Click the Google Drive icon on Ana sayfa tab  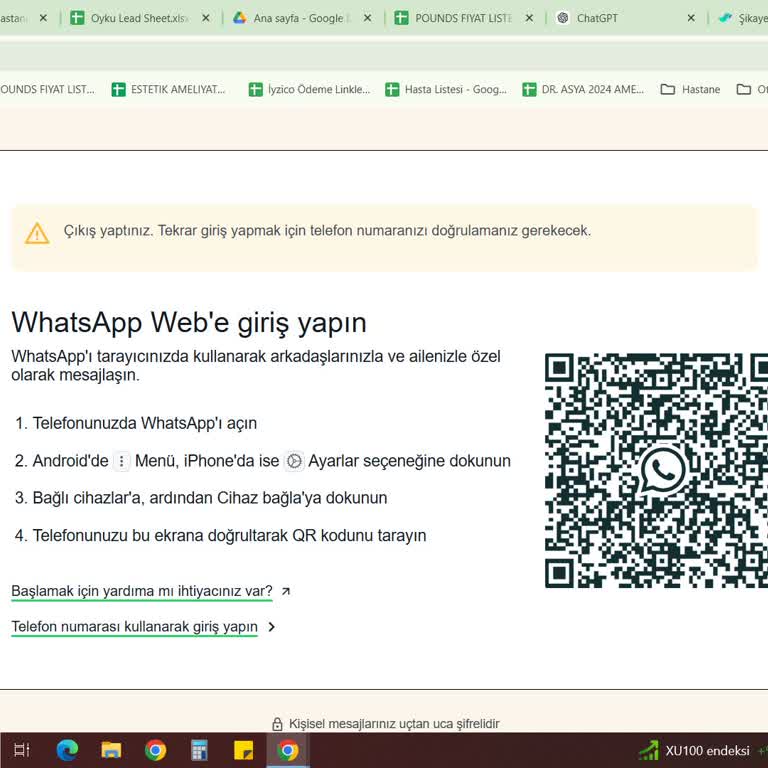[x=239, y=18]
